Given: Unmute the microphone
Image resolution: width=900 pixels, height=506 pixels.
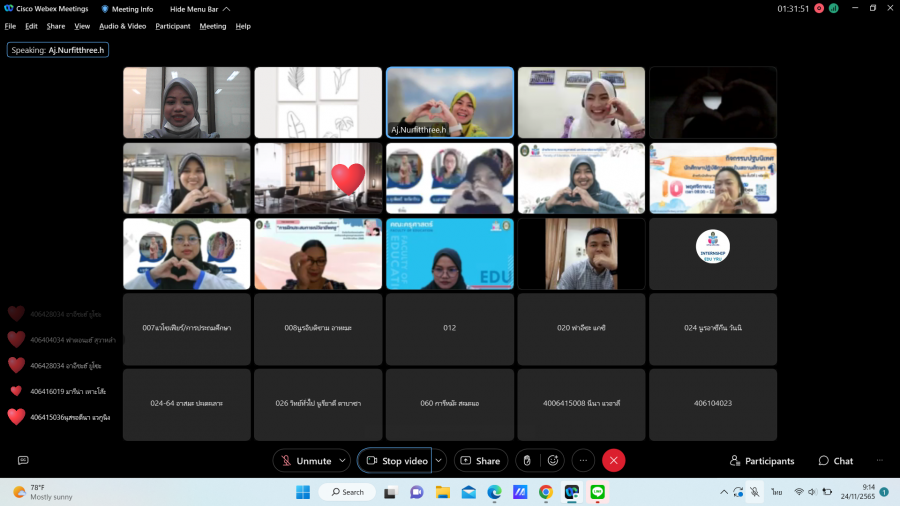Looking at the screenshot, I should [x=306, y=461].
